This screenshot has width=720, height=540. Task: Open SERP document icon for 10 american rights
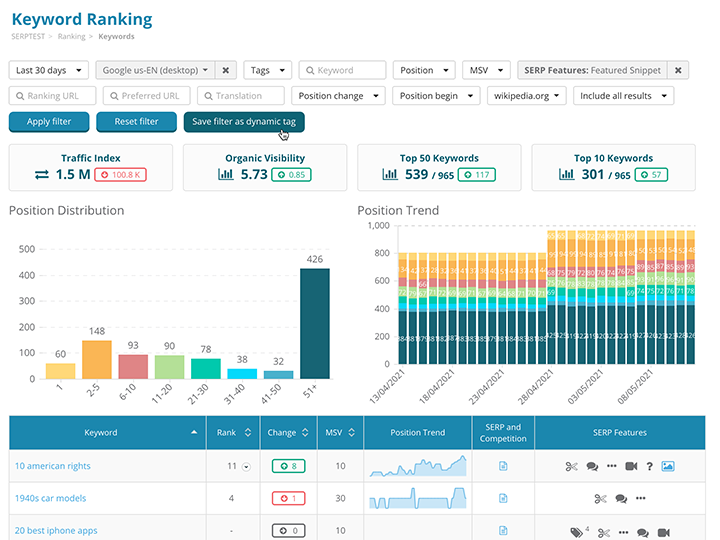503,466
